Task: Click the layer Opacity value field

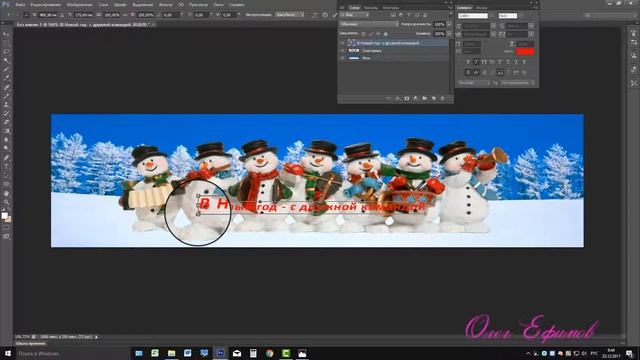Action: tap(439, 24)
